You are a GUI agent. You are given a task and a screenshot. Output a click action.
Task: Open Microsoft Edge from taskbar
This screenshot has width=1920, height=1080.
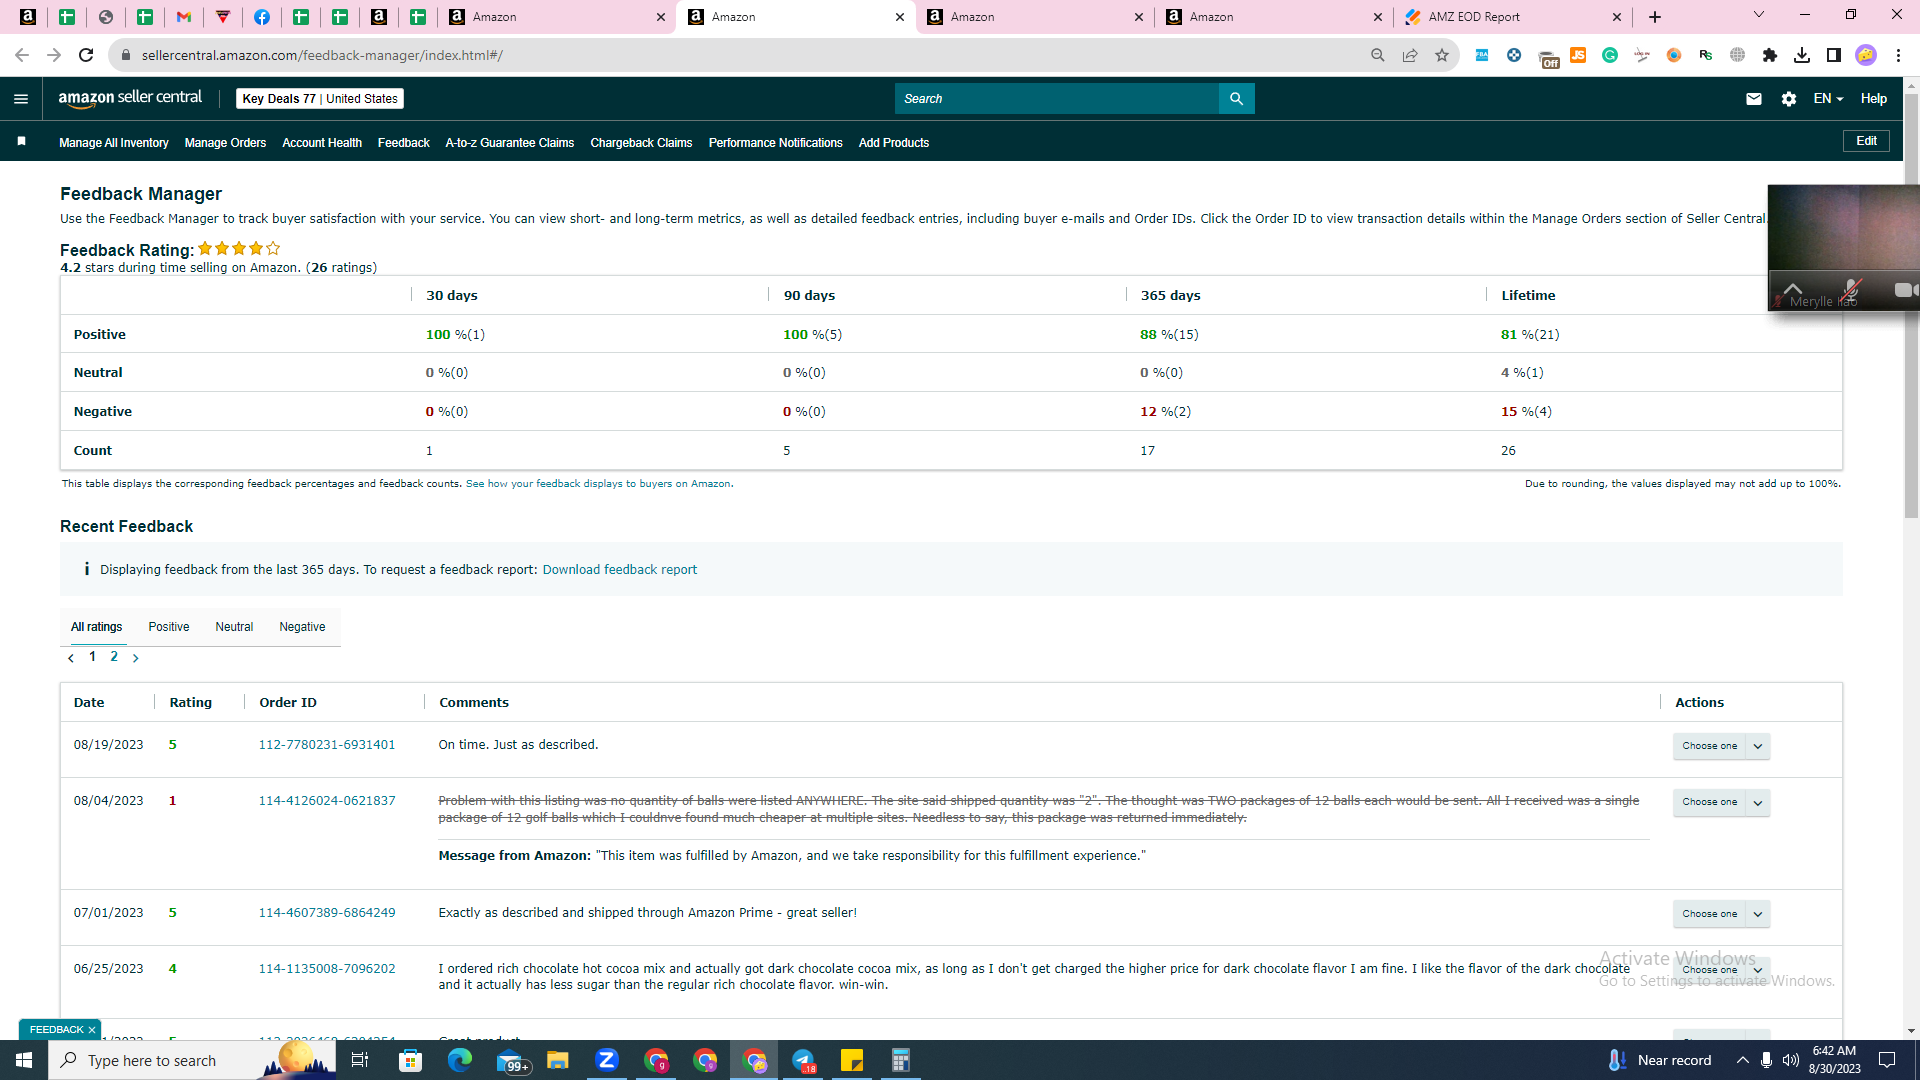pos(460,1060)
